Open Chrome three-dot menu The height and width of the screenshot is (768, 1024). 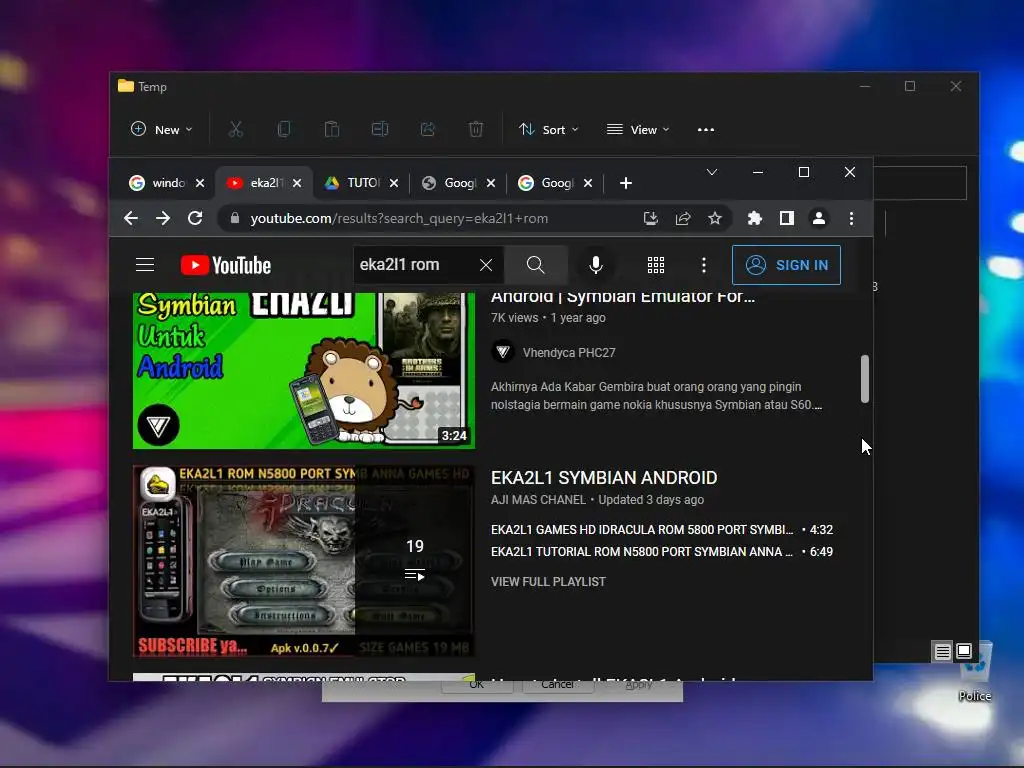(851, 218)
